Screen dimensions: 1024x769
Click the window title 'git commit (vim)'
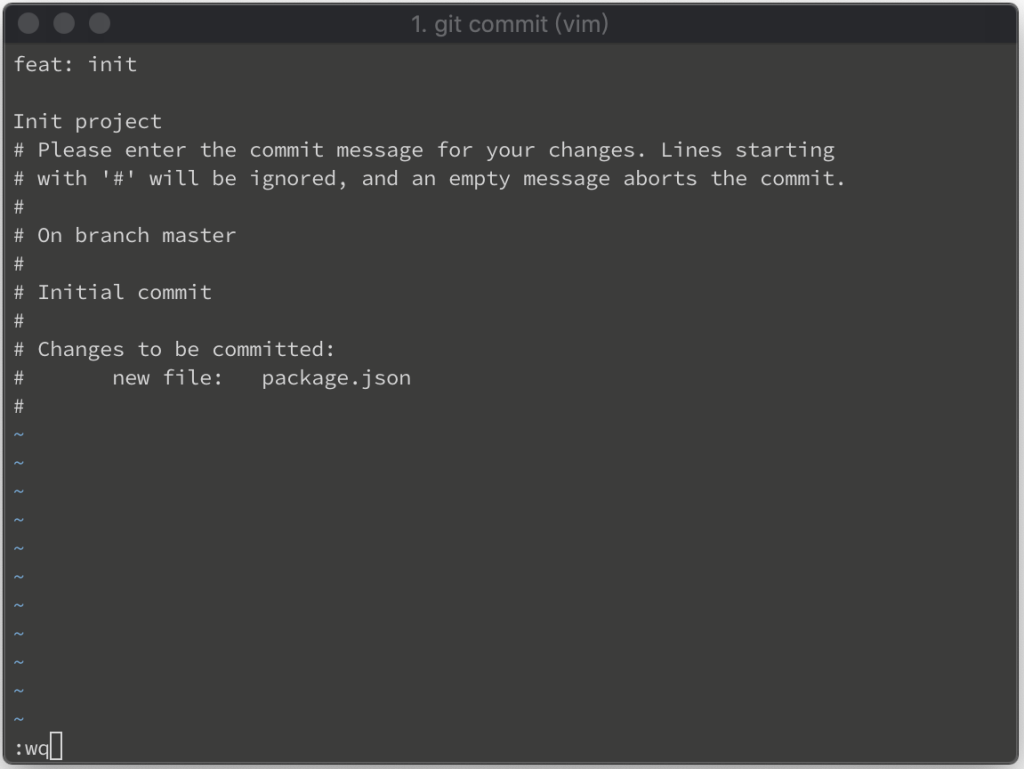(x=509, y=24)
